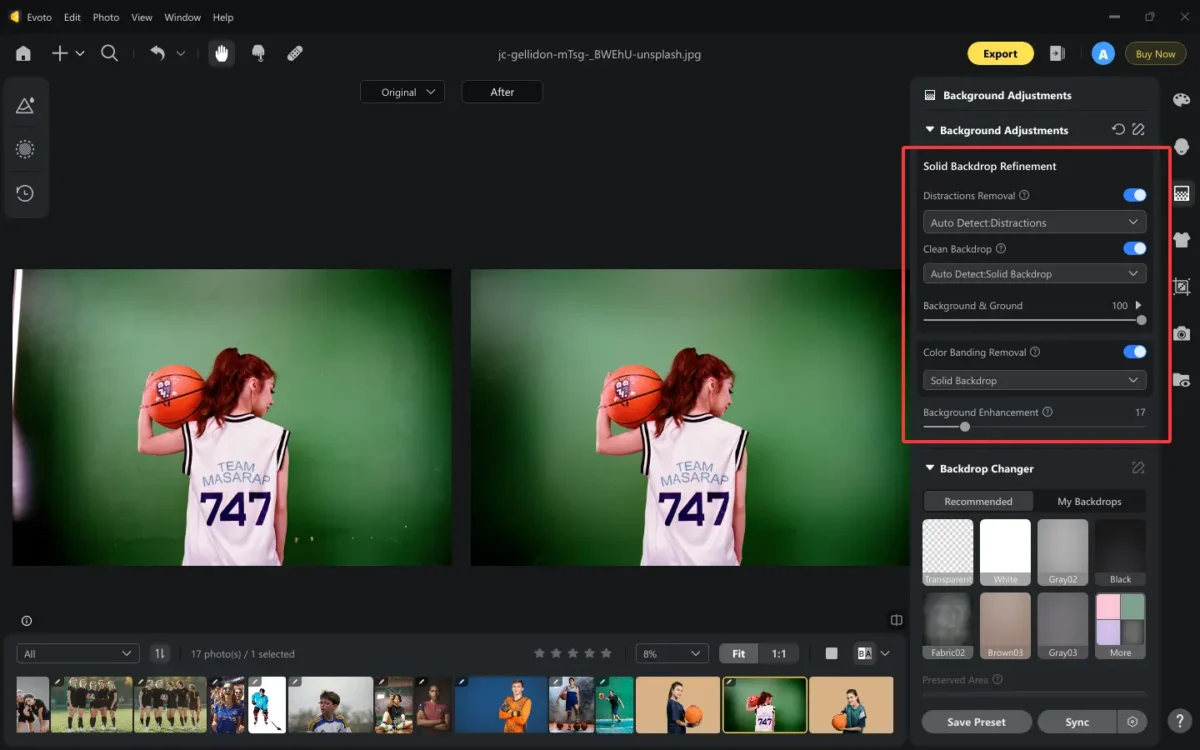Adjust the Background Enhancement slider handle
Image resolution: width=1200 pixels, height=750 pixels.
point(965,427)
